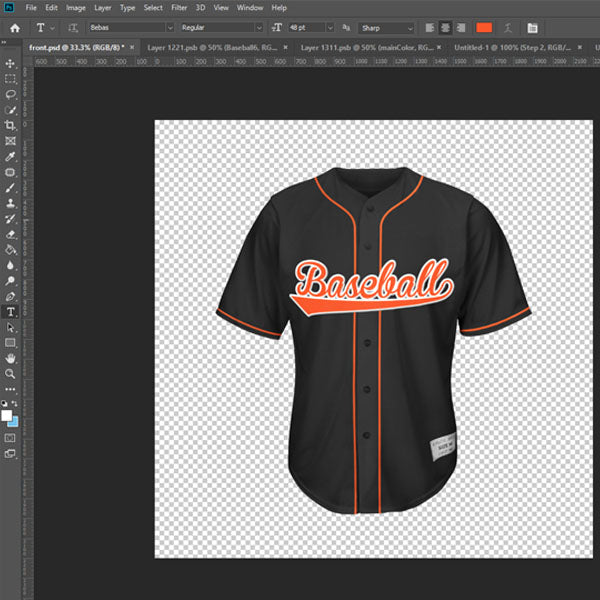
Task: Select the Move tool
Action: point(11,64)
